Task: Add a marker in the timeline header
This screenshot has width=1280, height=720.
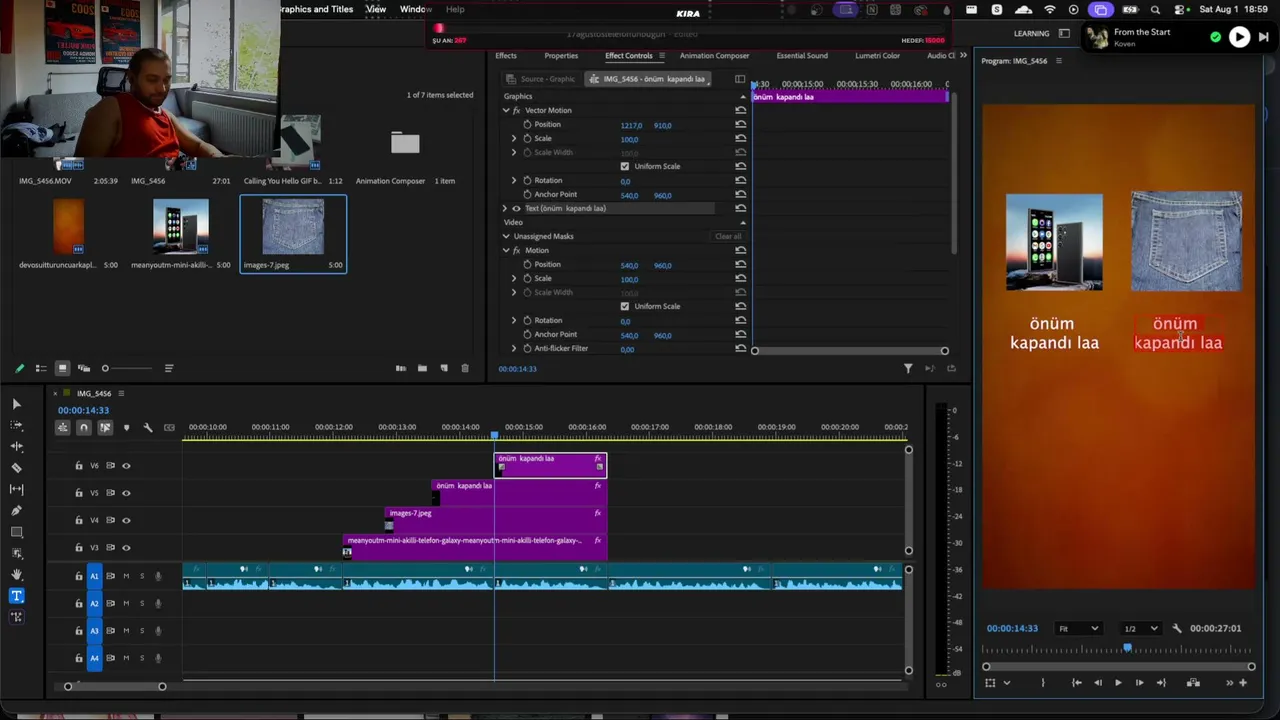Action: click(126, 428)
